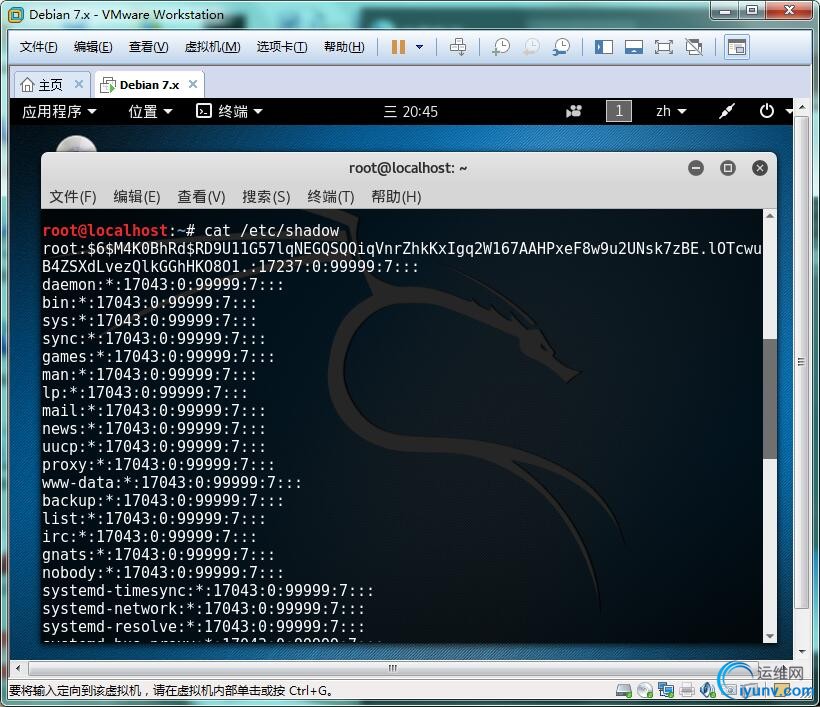
Task: Toggle the VMware library sidebar view
Action: pyautogui.click(x=604, y=47)
